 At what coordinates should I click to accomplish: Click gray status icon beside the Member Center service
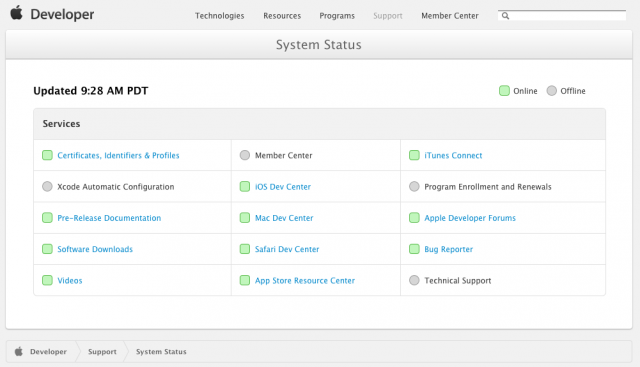(x=245, y=155)
